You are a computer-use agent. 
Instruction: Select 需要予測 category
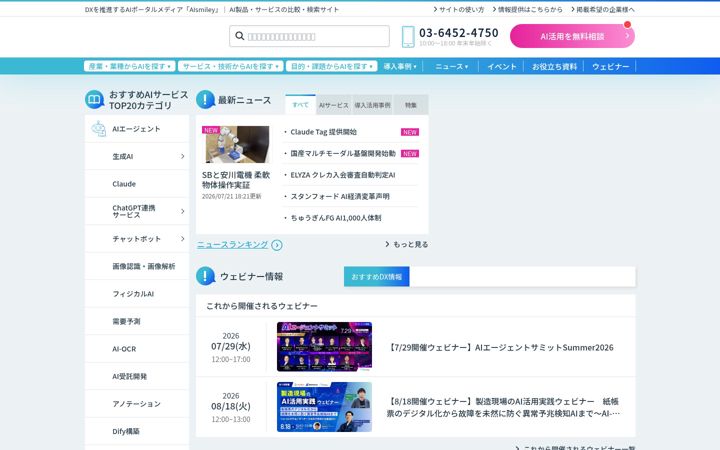click(137, 321)
